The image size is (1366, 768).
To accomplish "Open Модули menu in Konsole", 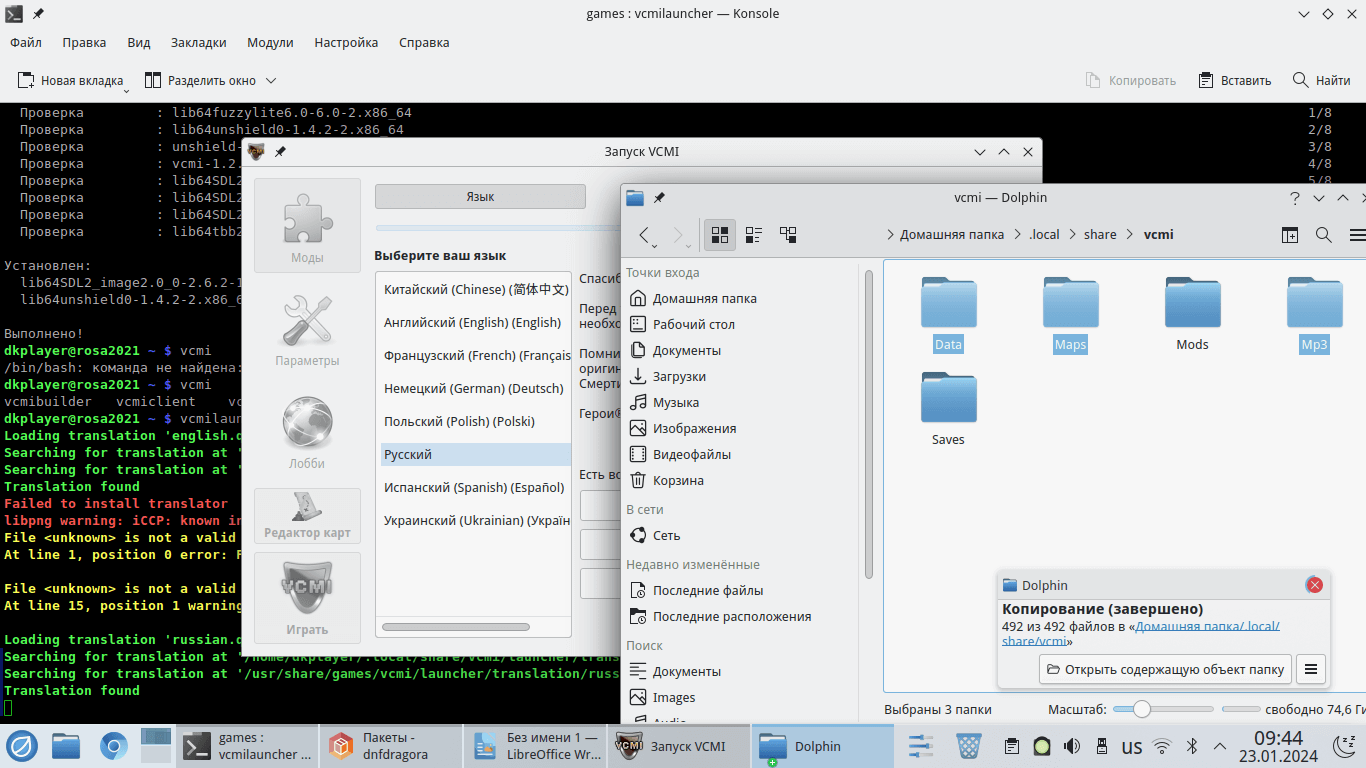I will [x=270, y=43].
